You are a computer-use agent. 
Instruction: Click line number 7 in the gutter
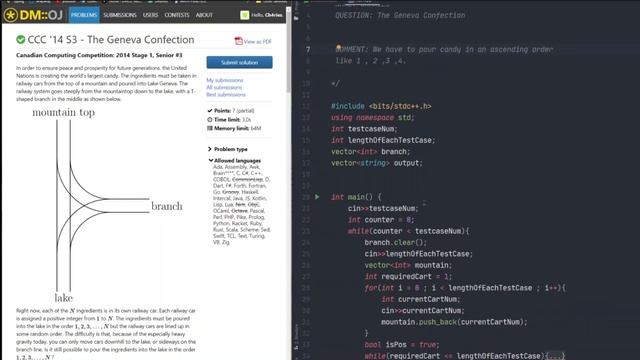coord(308,50)
